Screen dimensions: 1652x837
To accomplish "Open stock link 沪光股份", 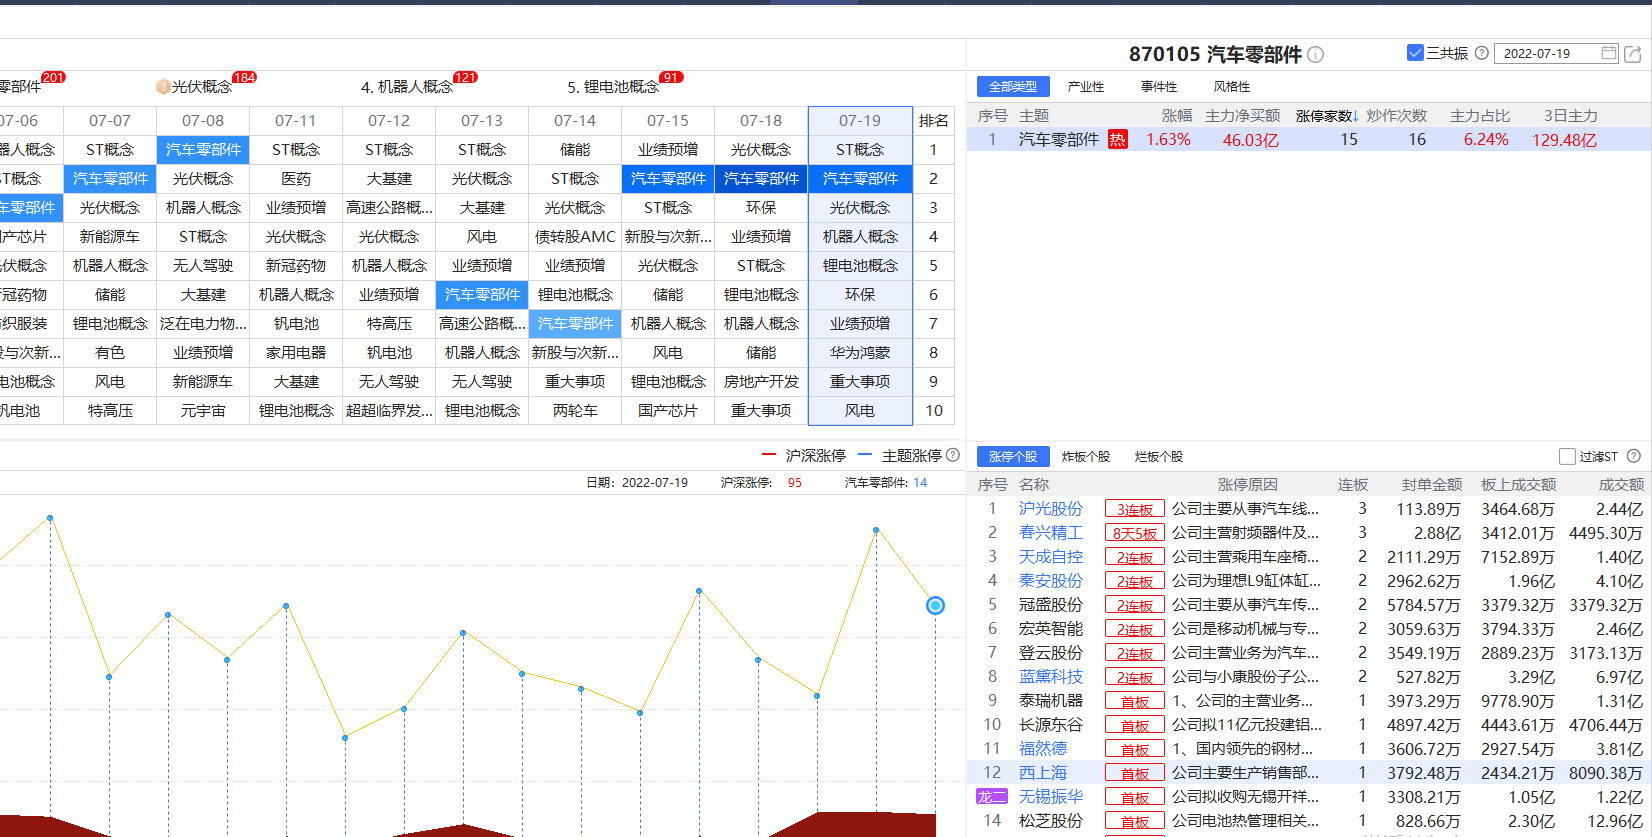I will (x=1051, y=509).
